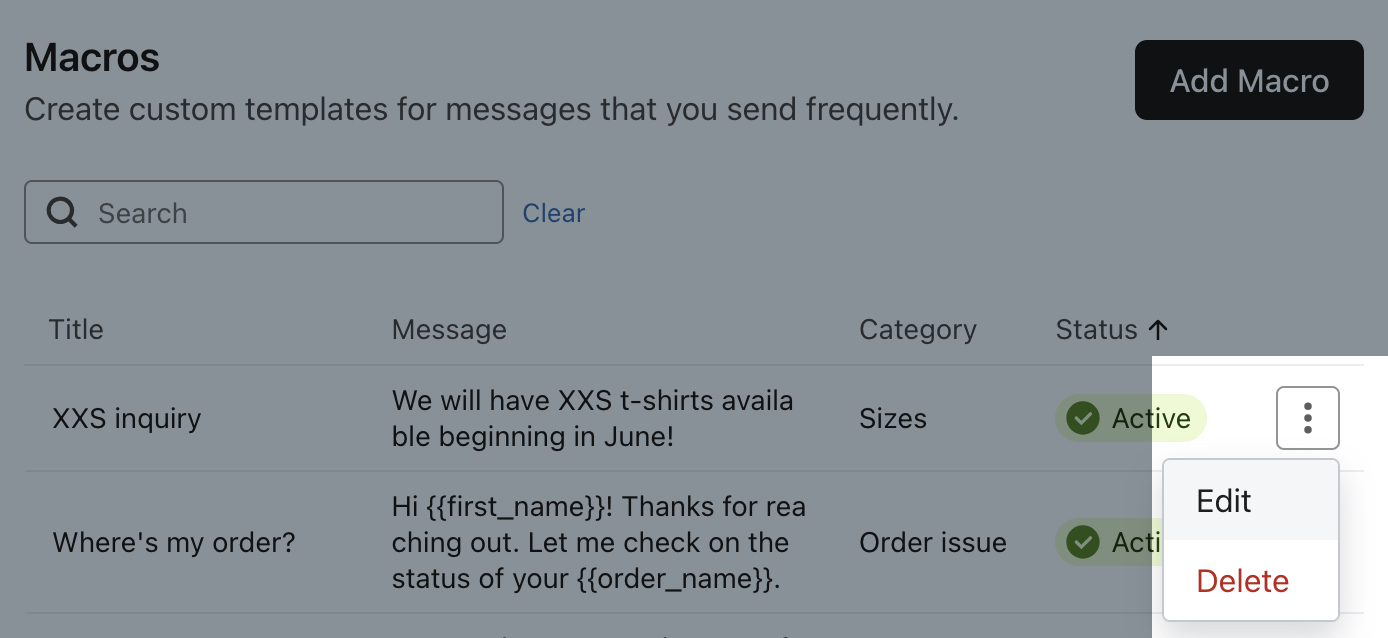This screenshot has height=638, width=1388.
Task: Click the Status column header
Action: [x=1096, y=330]
